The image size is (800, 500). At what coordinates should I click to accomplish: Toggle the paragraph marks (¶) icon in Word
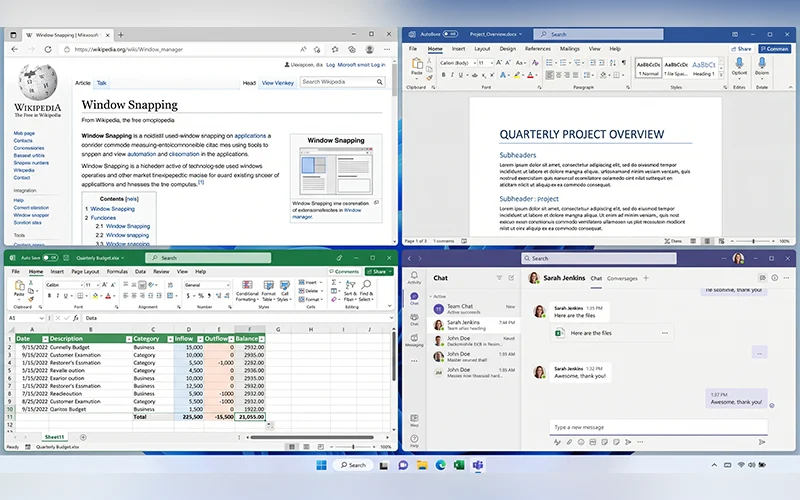[x=623, y=63]
